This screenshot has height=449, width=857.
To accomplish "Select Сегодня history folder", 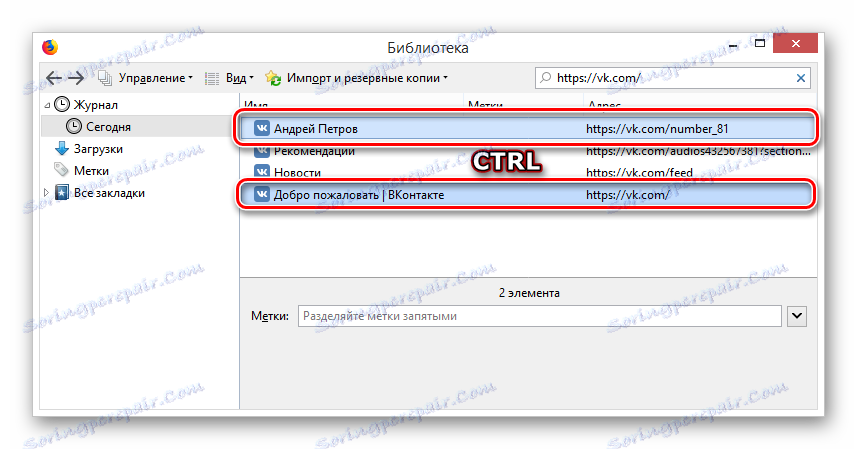I will coord(108,127).
